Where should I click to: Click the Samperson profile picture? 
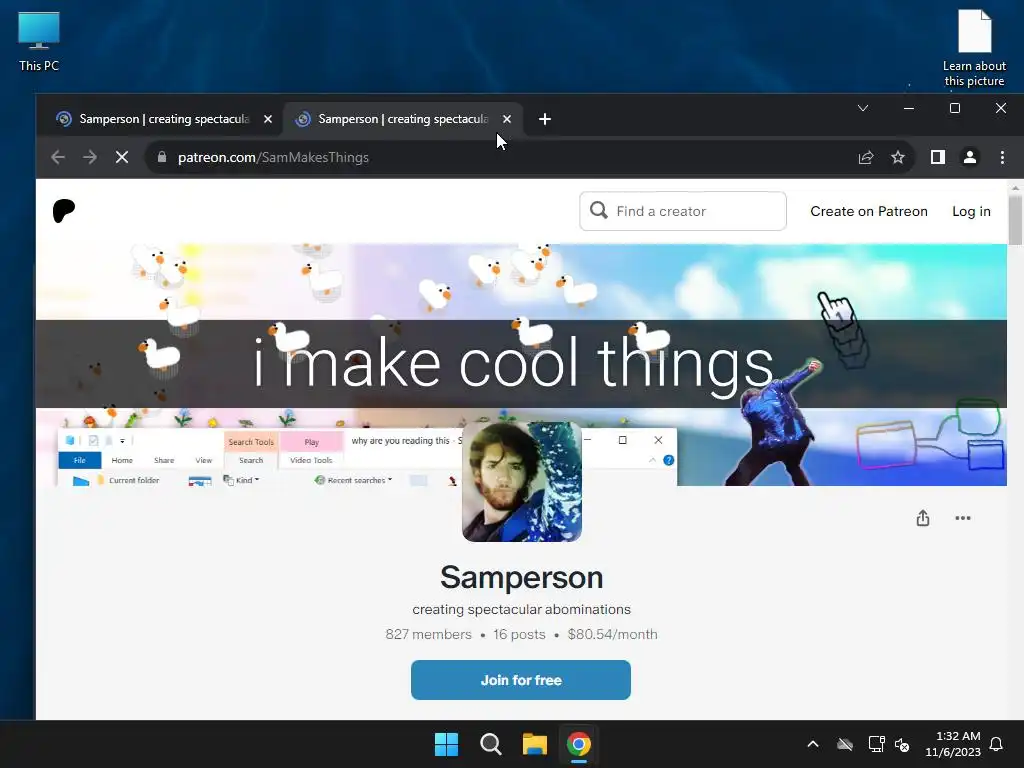pyautogui.click(x=522, y=482)
